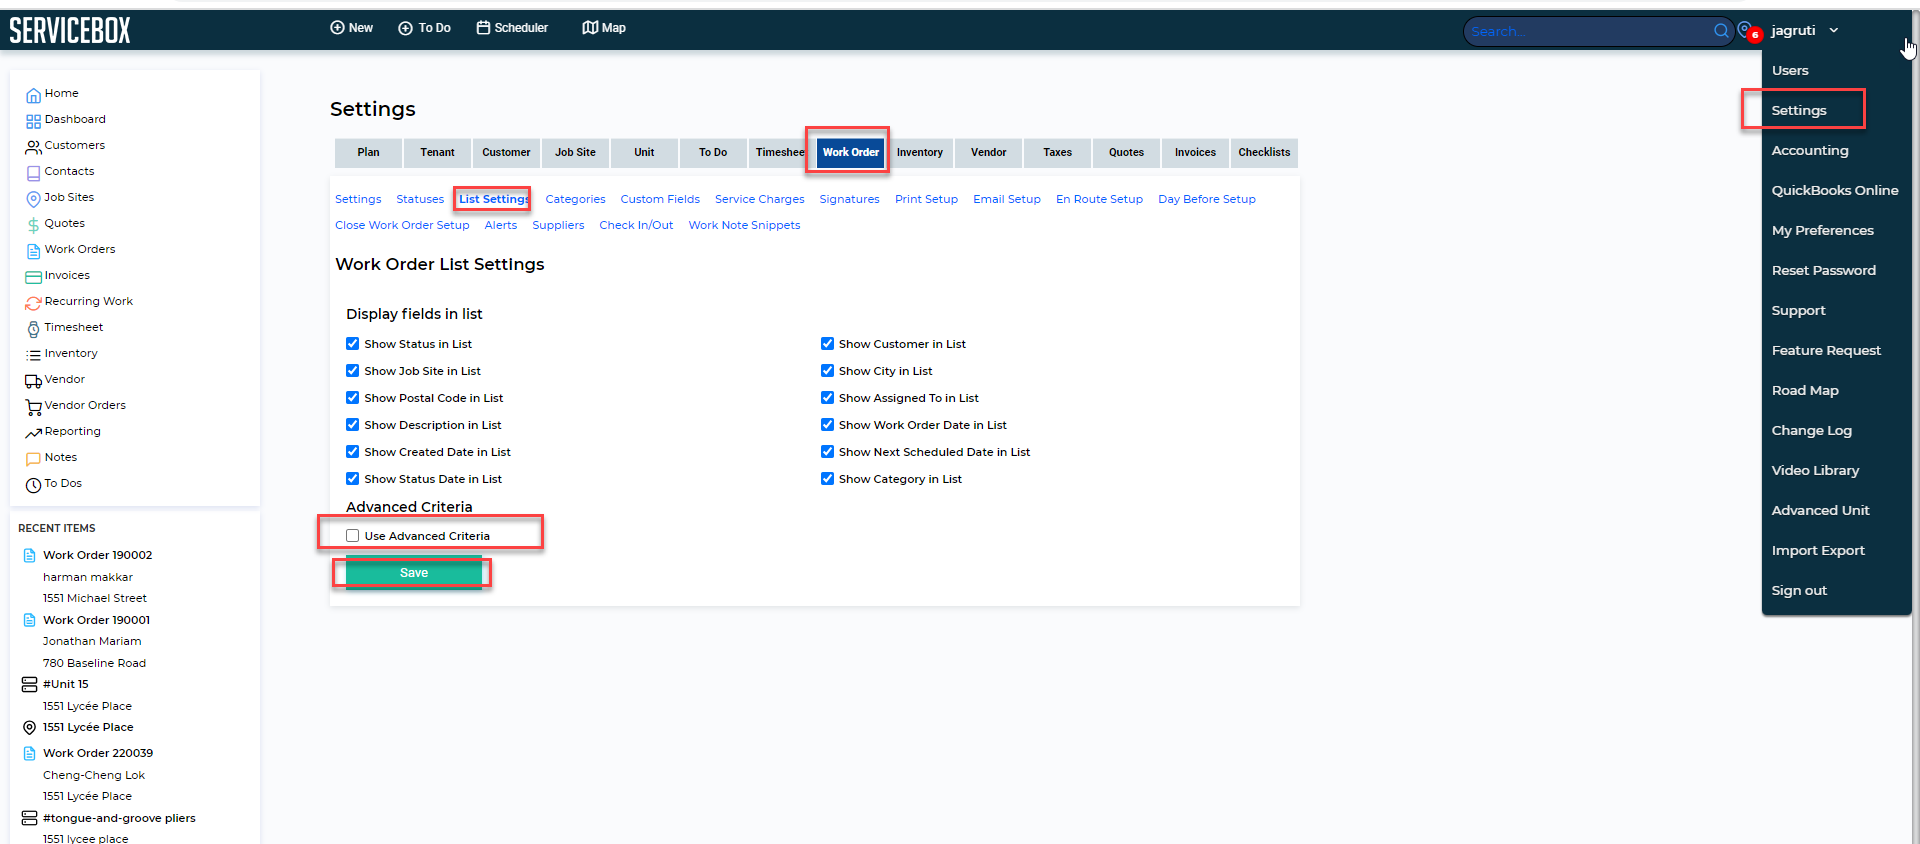Open the Custom Fields link
Screen dimensions: 1920x844
[x=660, y=199]
